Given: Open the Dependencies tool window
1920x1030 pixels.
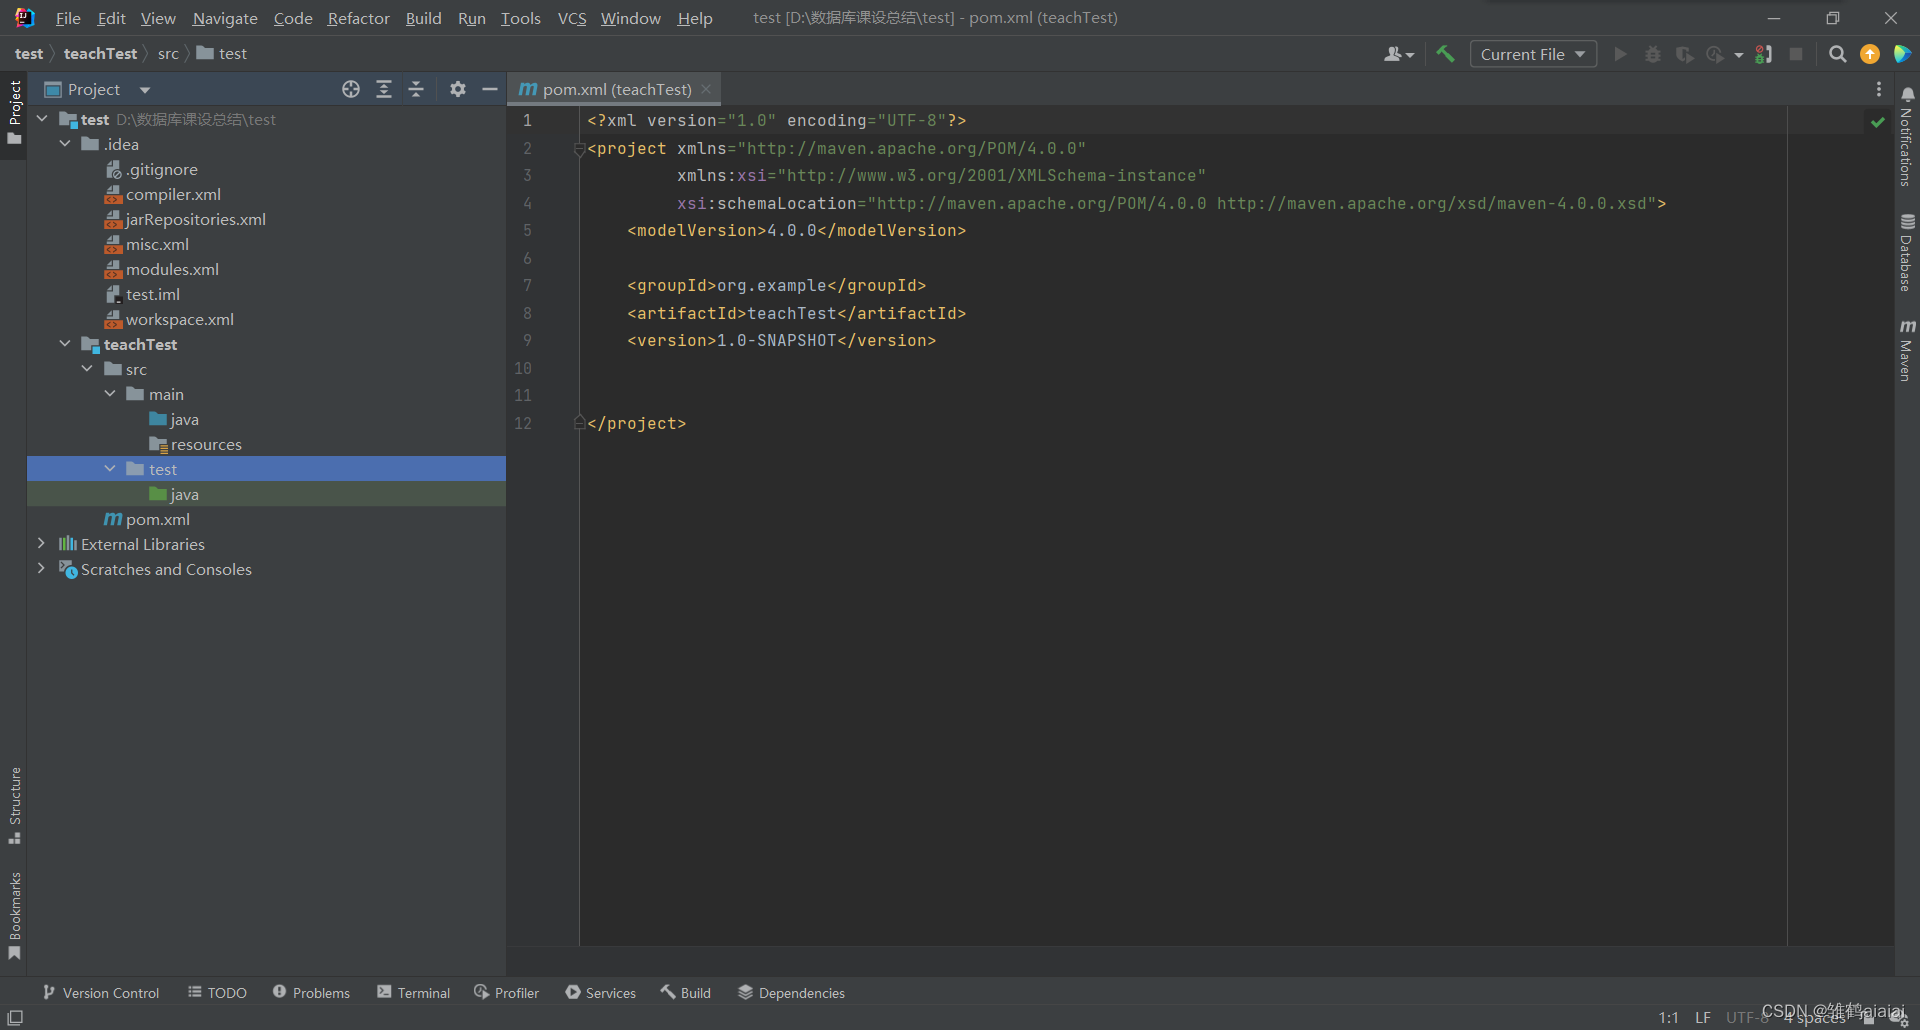Looking at the screenshot, I should point(792,993).
